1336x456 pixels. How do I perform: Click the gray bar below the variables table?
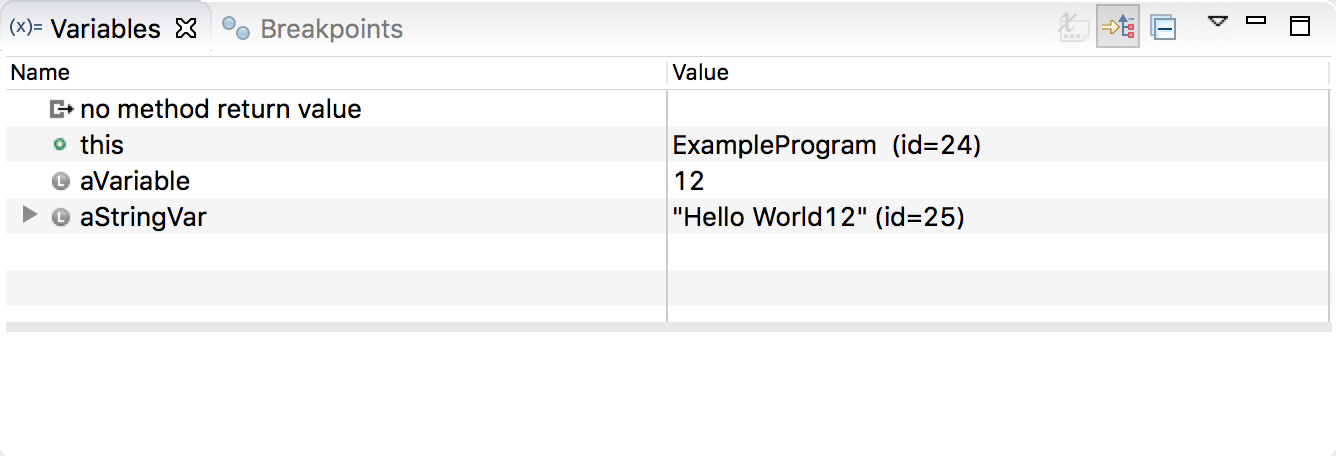(x=668, y=326)
